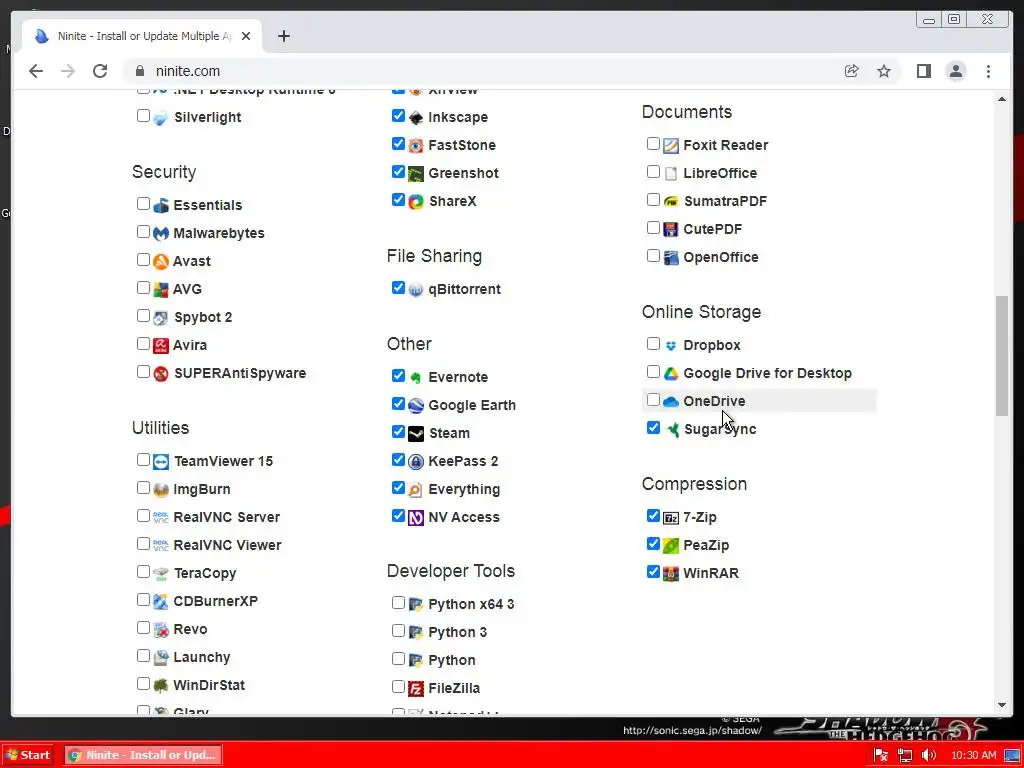Click the OneDrive cloud icon

click(x=671, y=402)
